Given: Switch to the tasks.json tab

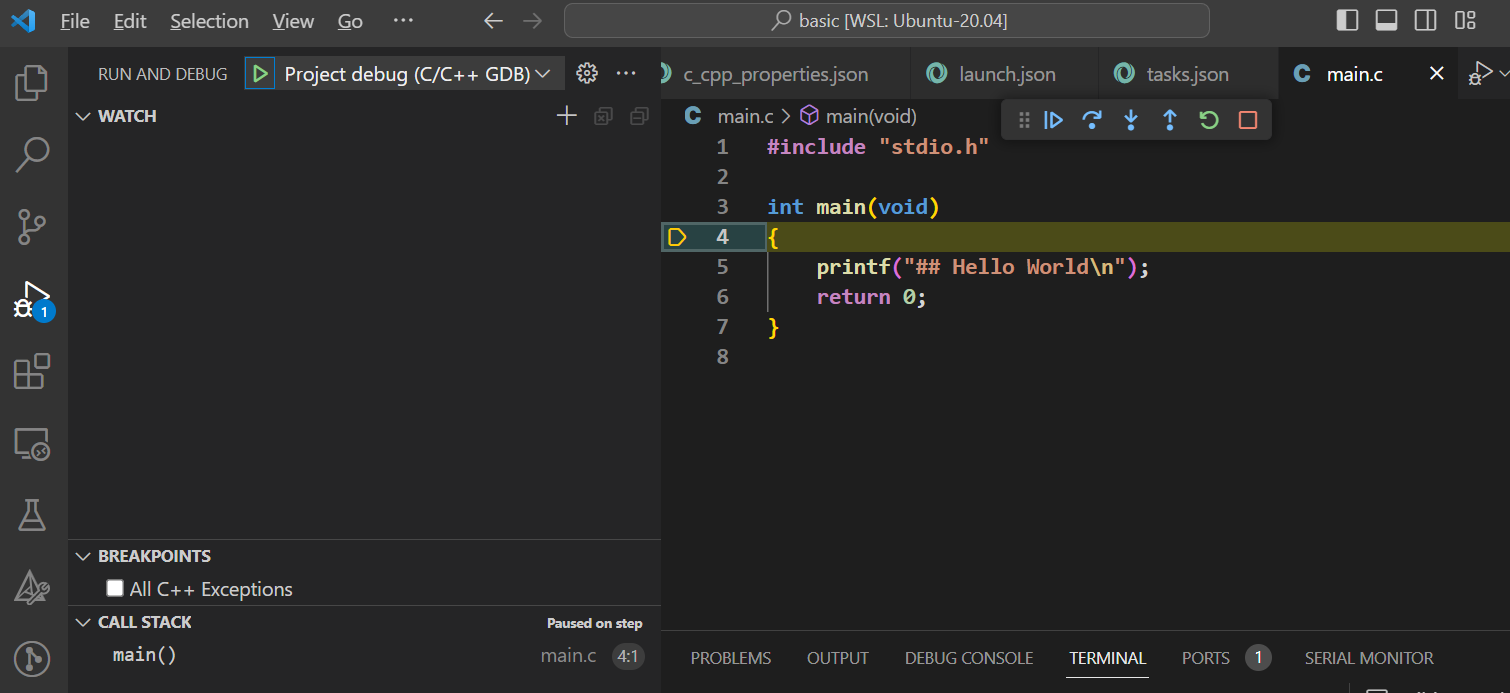Looking at the screenshot, I should pos(1188,74).
